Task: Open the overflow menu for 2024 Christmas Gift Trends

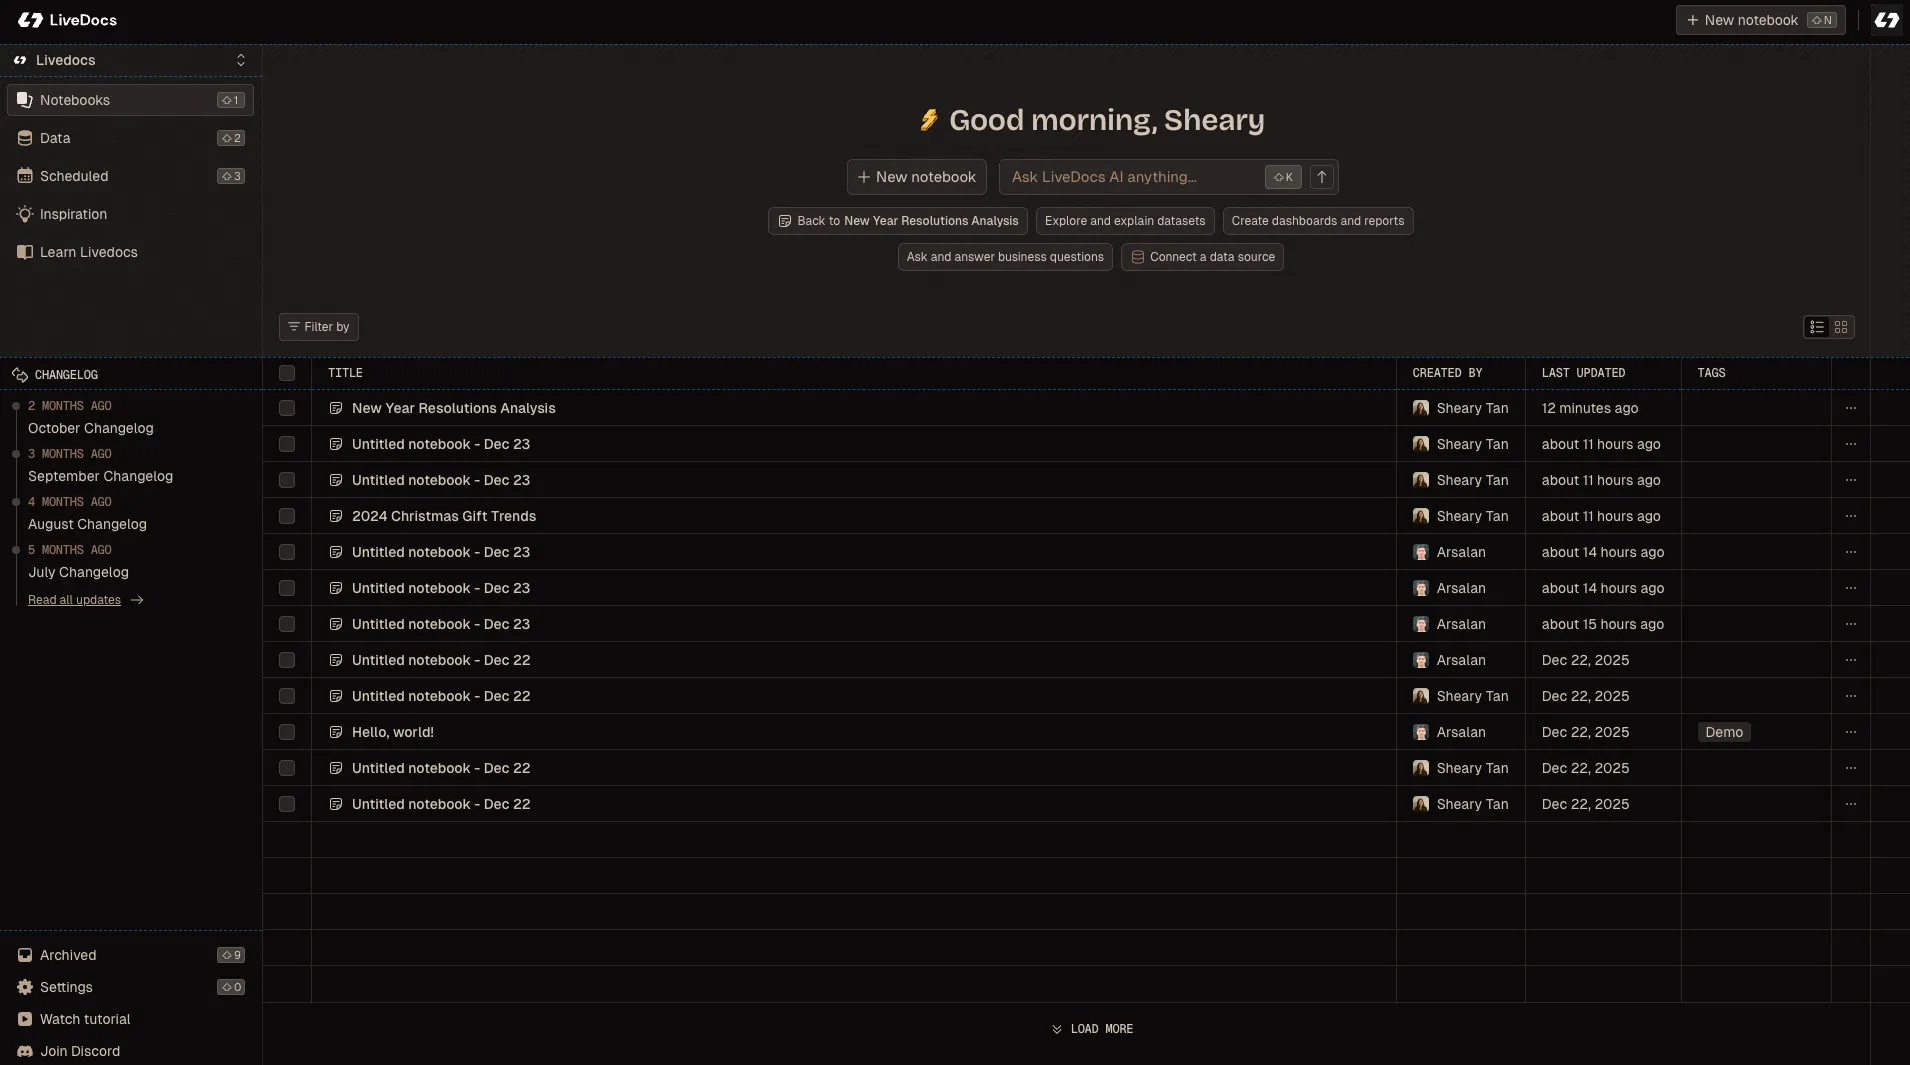Action: 1851,516
